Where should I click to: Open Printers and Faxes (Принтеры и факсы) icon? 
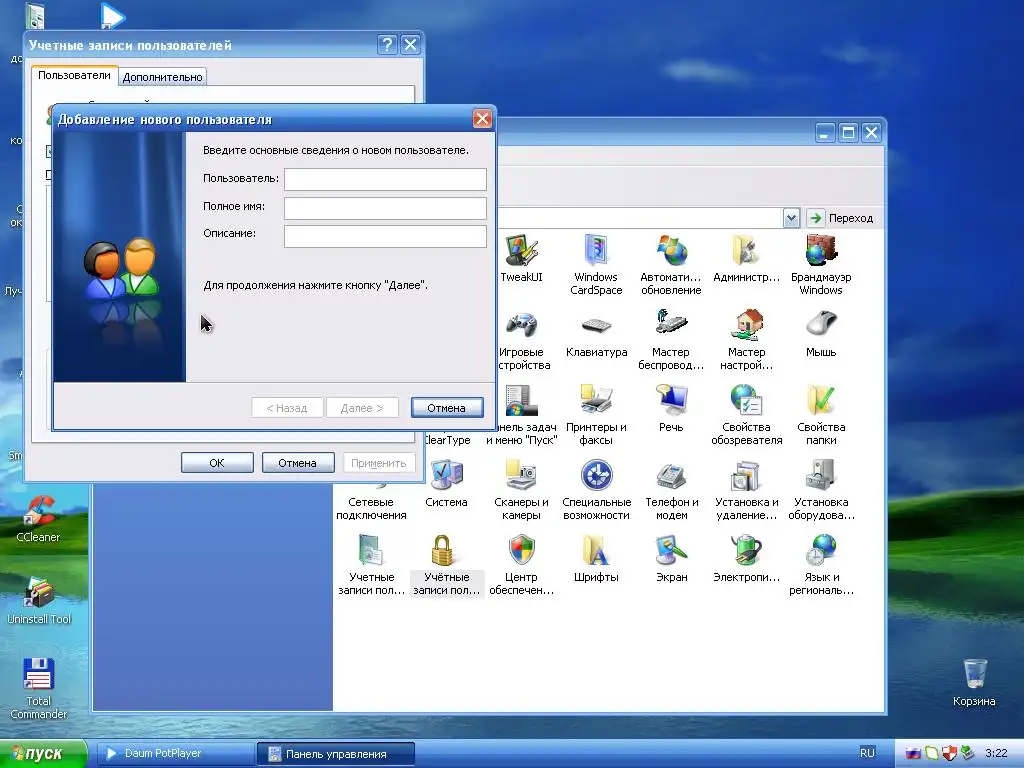pyautogui.click(x=596, y=400)
